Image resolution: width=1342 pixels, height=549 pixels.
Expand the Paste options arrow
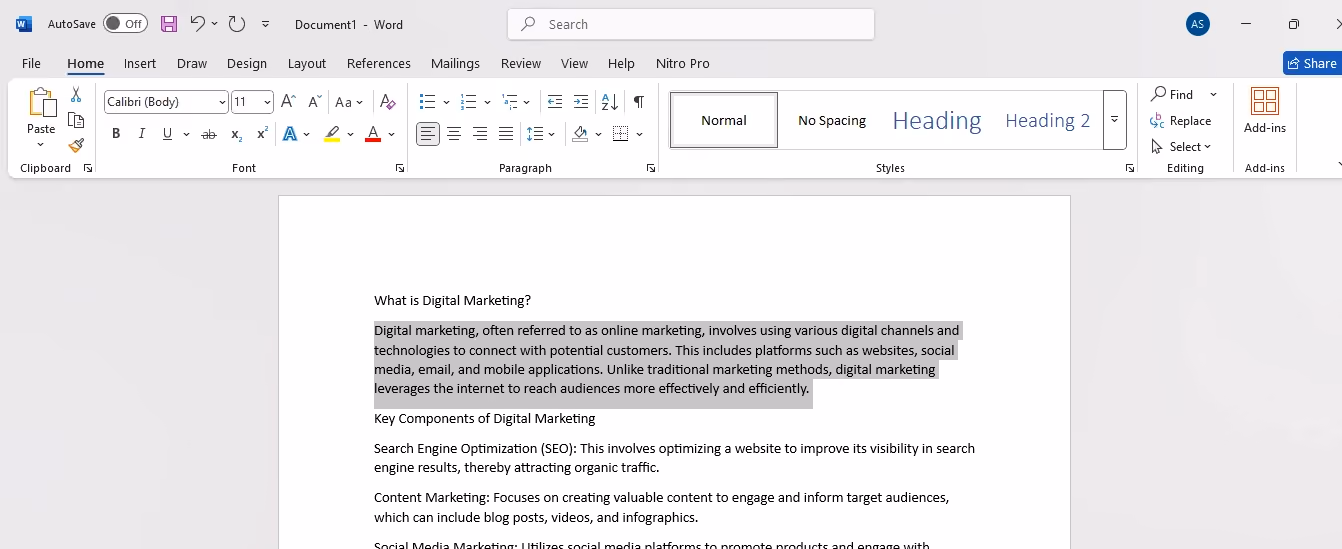pos(41,145)
